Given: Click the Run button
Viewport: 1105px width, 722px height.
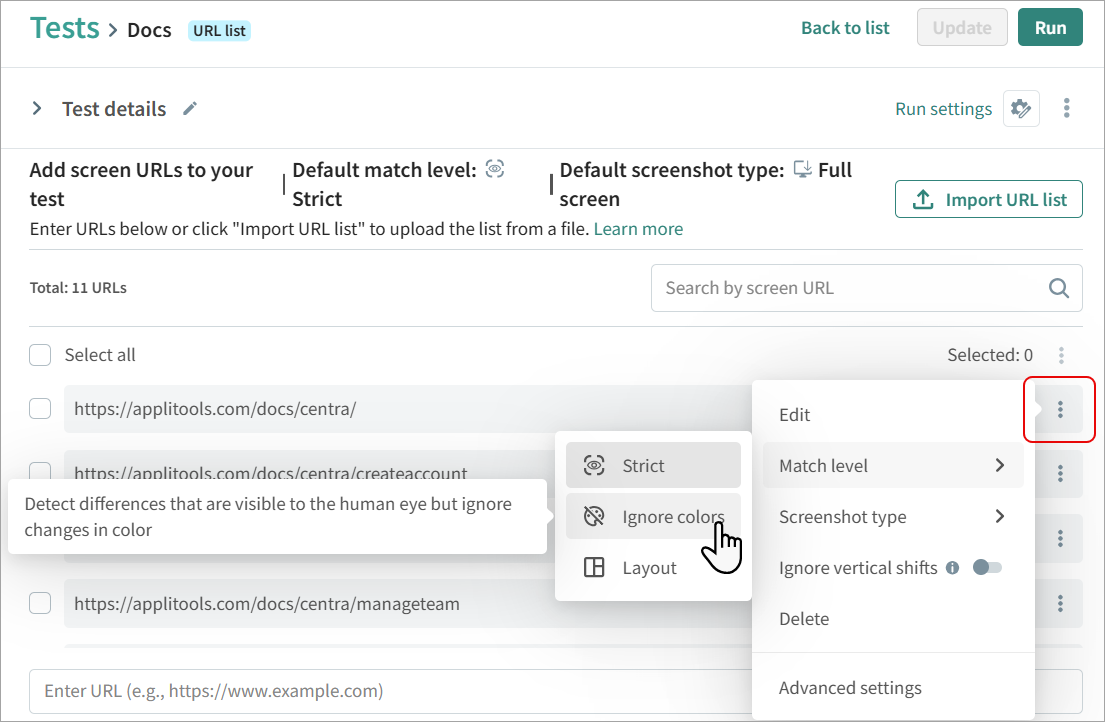Looking at the screenshot, I should [1050, 28].
